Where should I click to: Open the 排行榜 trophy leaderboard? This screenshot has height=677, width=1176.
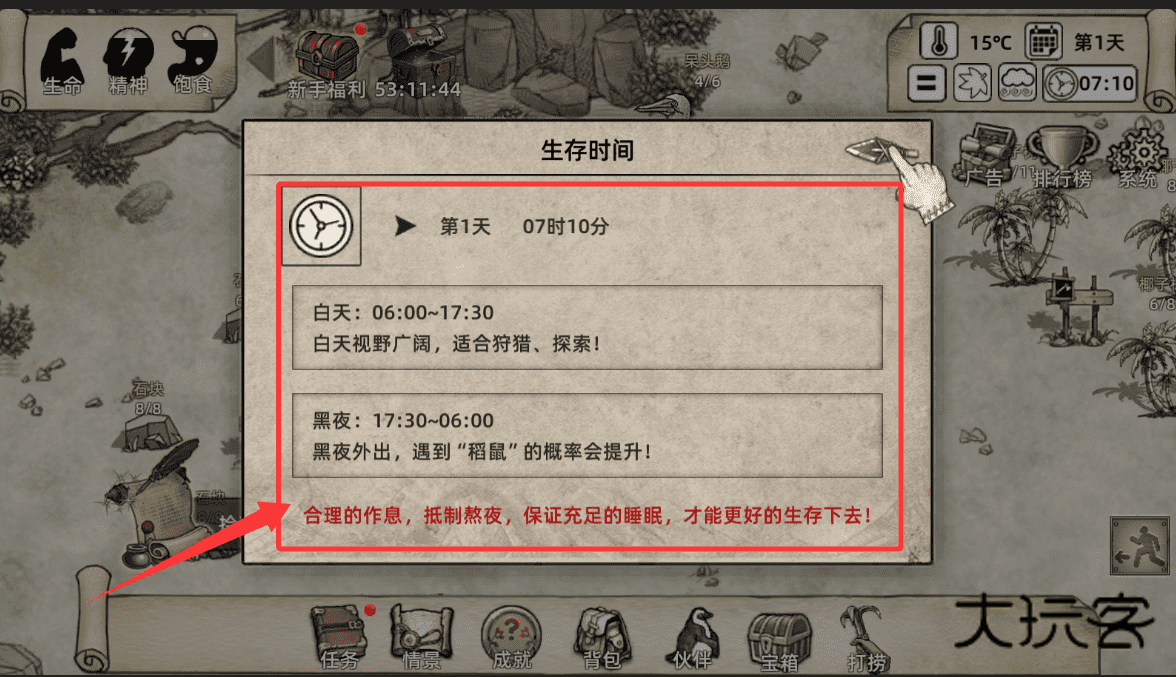(x=1061, y=157)
